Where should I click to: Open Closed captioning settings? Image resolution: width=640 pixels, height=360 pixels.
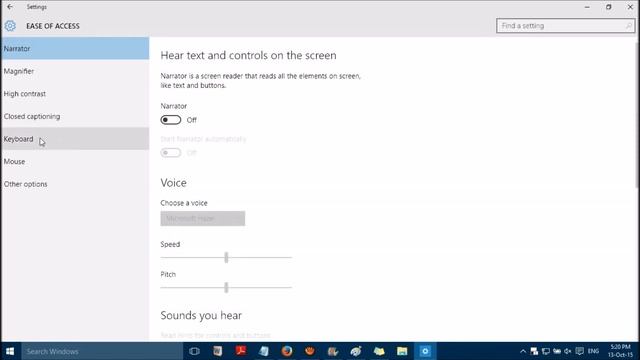pyautogui.click(x=75, y=116)
